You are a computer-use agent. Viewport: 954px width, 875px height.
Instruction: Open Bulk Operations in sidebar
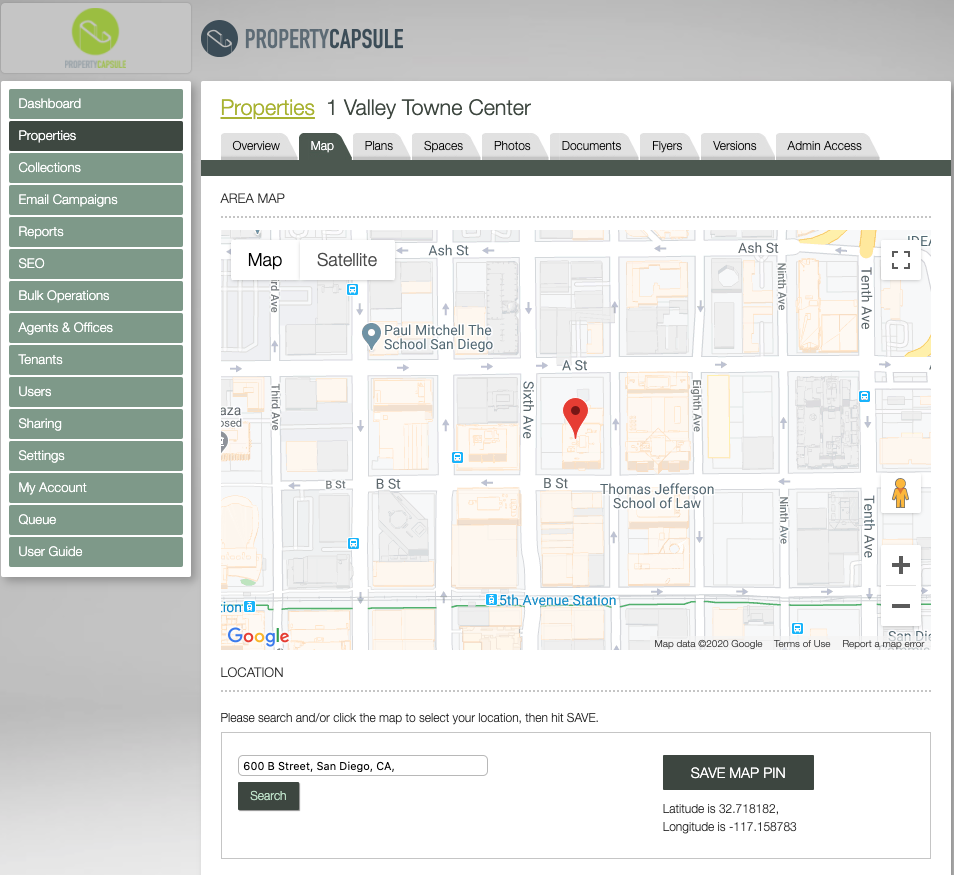click(x=96, y=296)
